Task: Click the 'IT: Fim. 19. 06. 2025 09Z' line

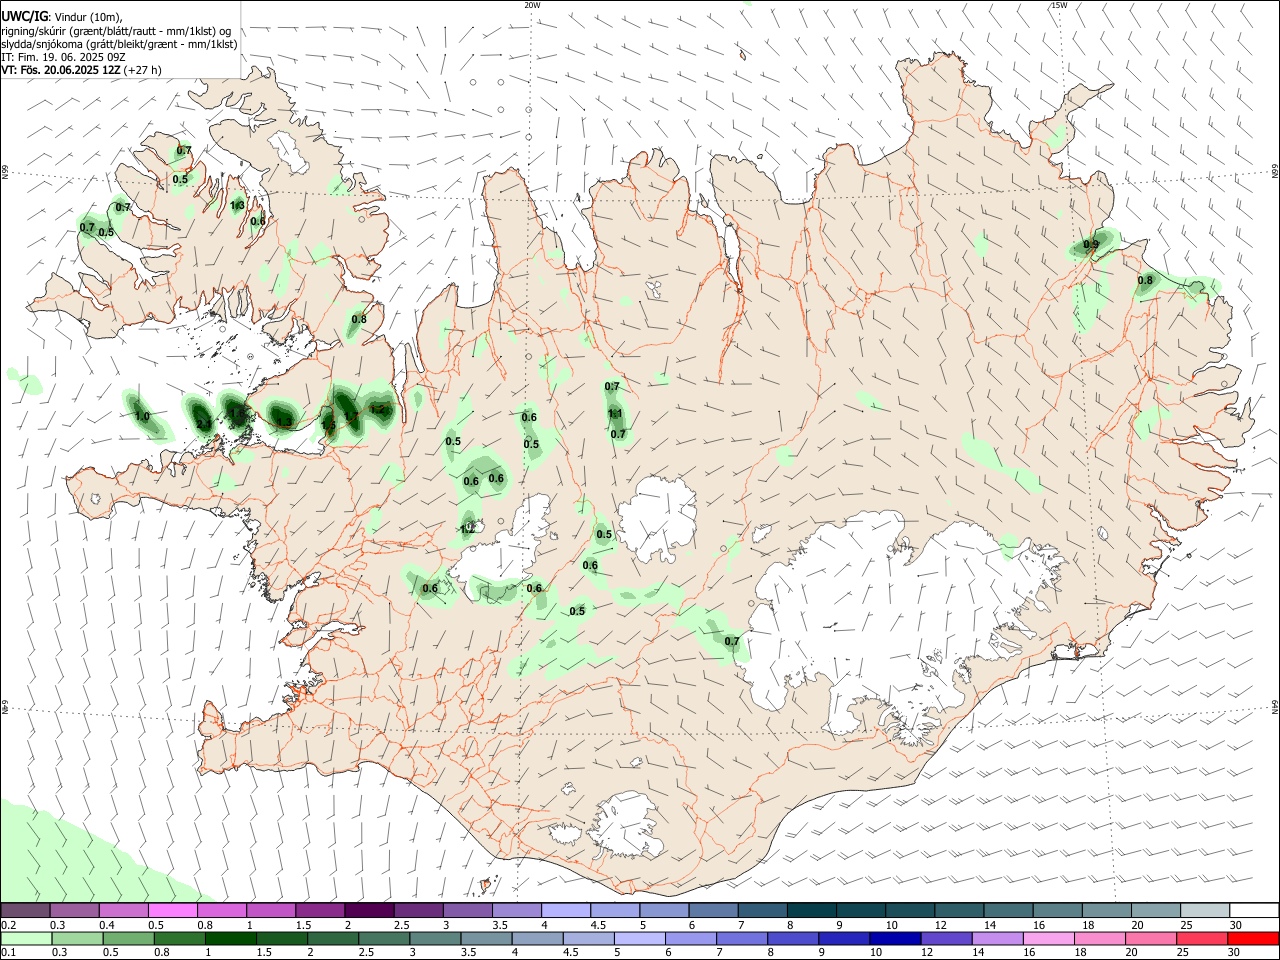Action: pos(63,57)
